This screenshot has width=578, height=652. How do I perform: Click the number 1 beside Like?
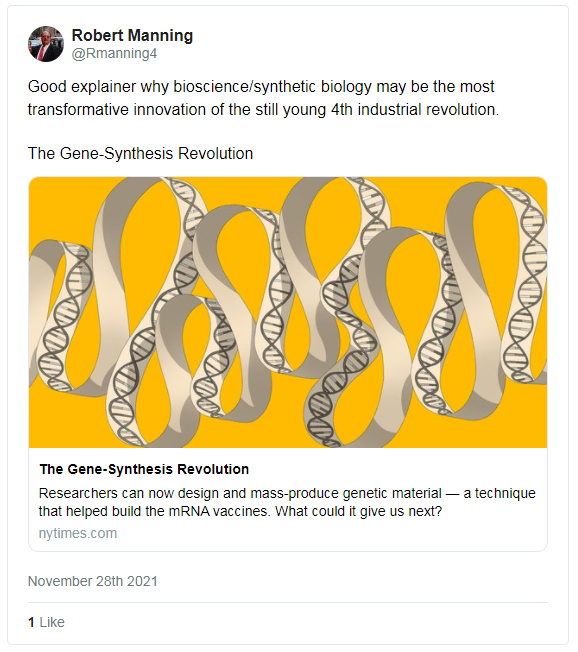pyautogui.click(x=31, y=622)
